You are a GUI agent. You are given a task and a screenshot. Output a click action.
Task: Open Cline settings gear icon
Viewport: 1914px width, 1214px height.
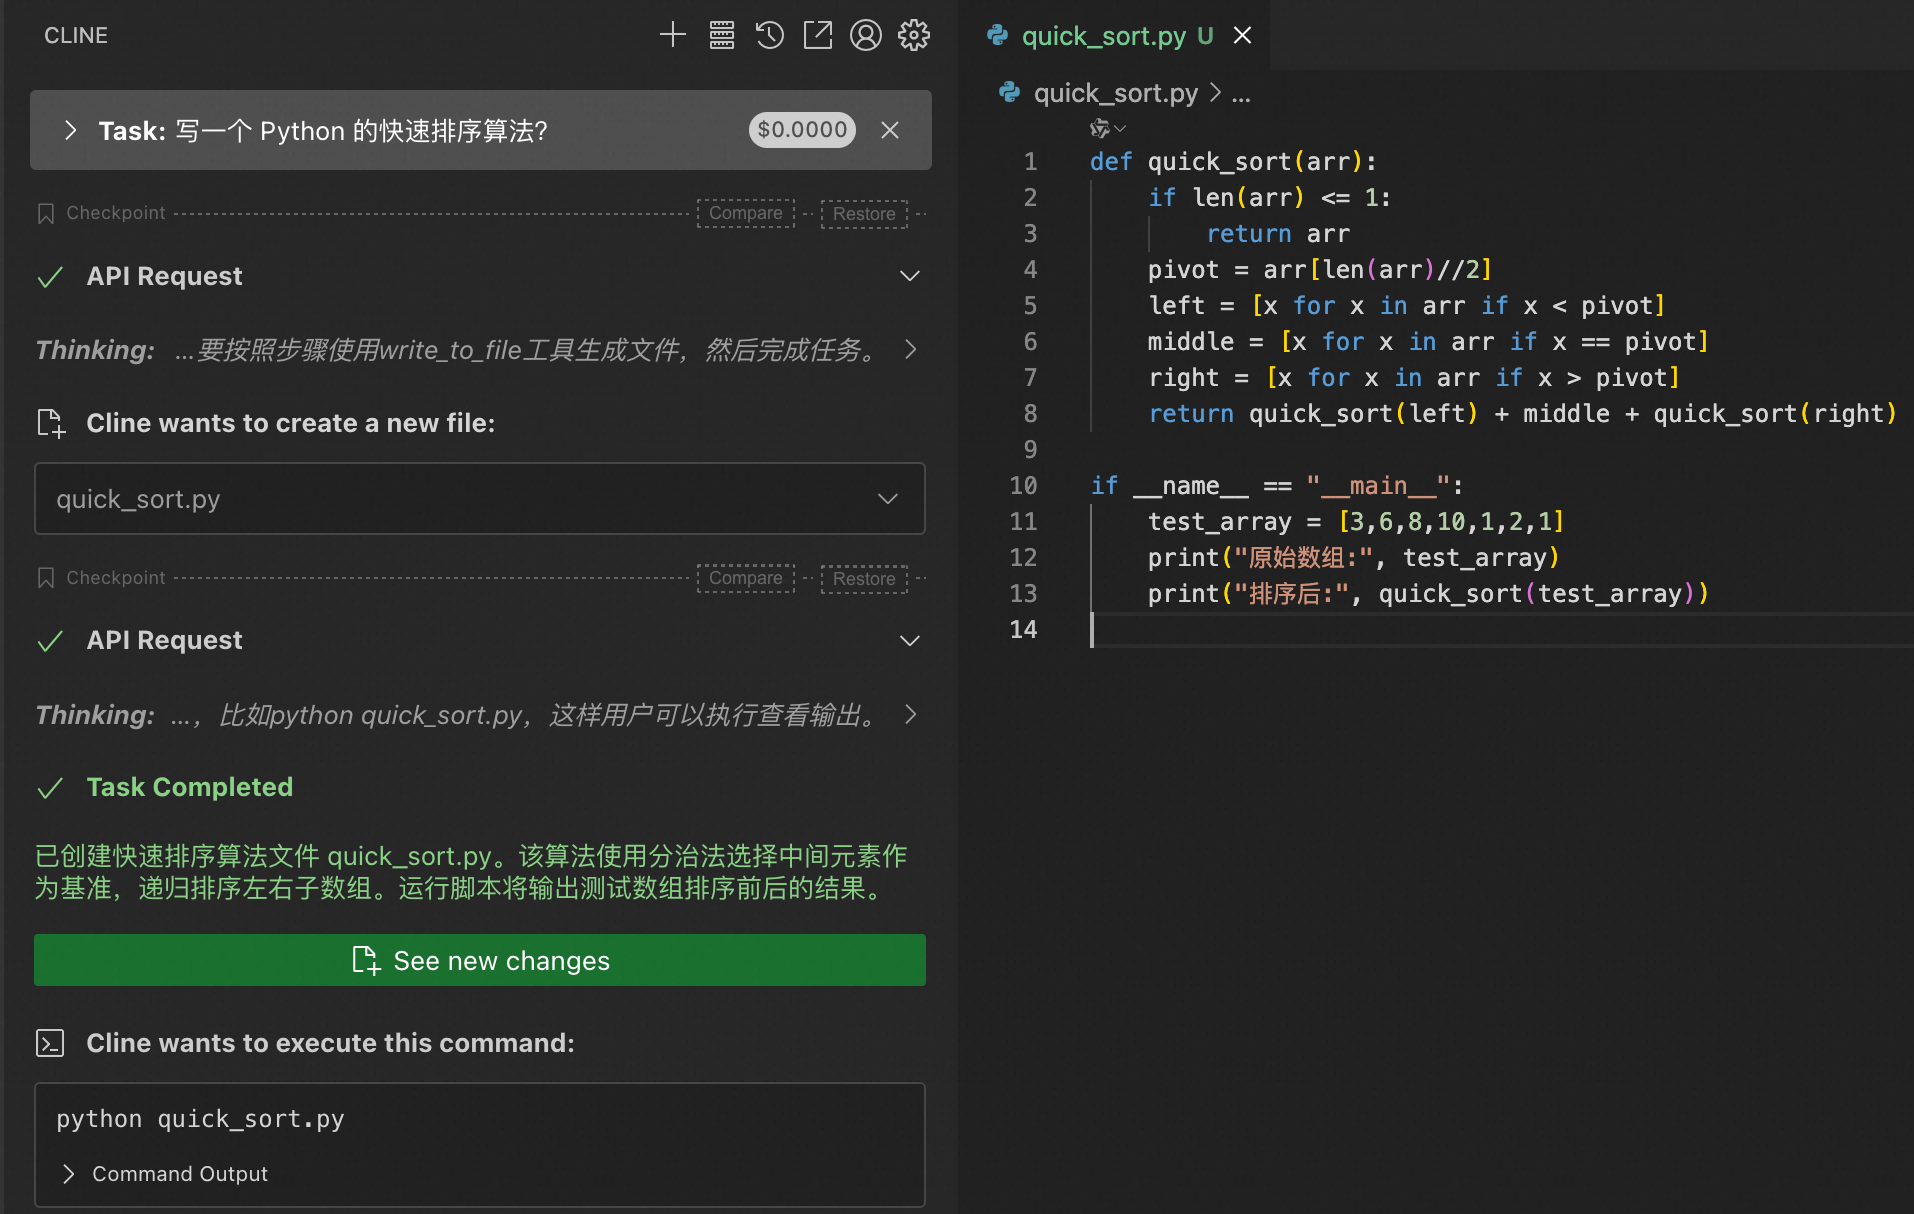(913, 35)
